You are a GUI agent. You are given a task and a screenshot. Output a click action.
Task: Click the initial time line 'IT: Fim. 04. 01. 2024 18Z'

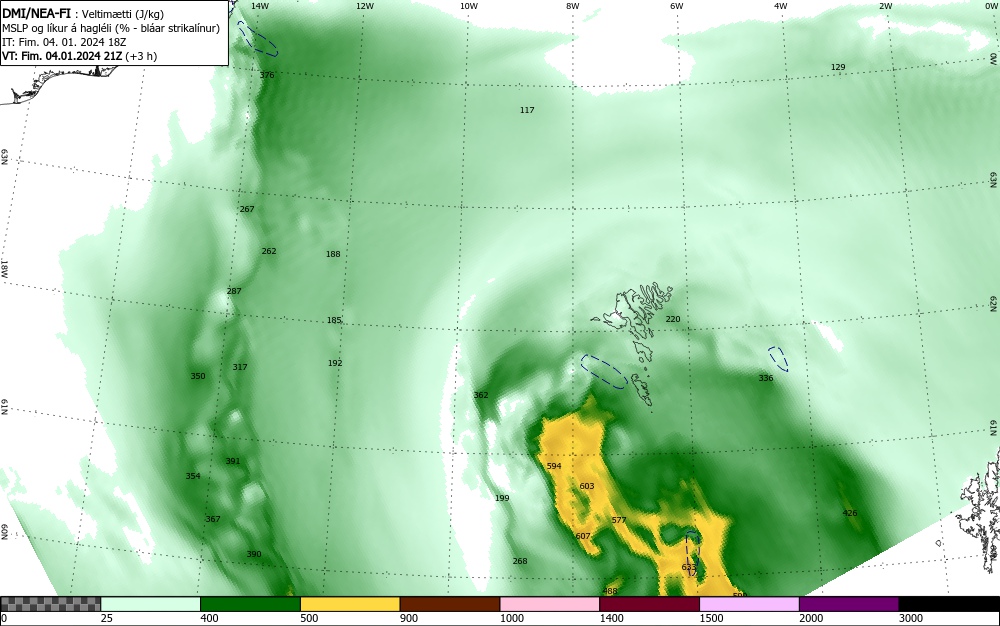pyautogui.click(x=64, y=42)
